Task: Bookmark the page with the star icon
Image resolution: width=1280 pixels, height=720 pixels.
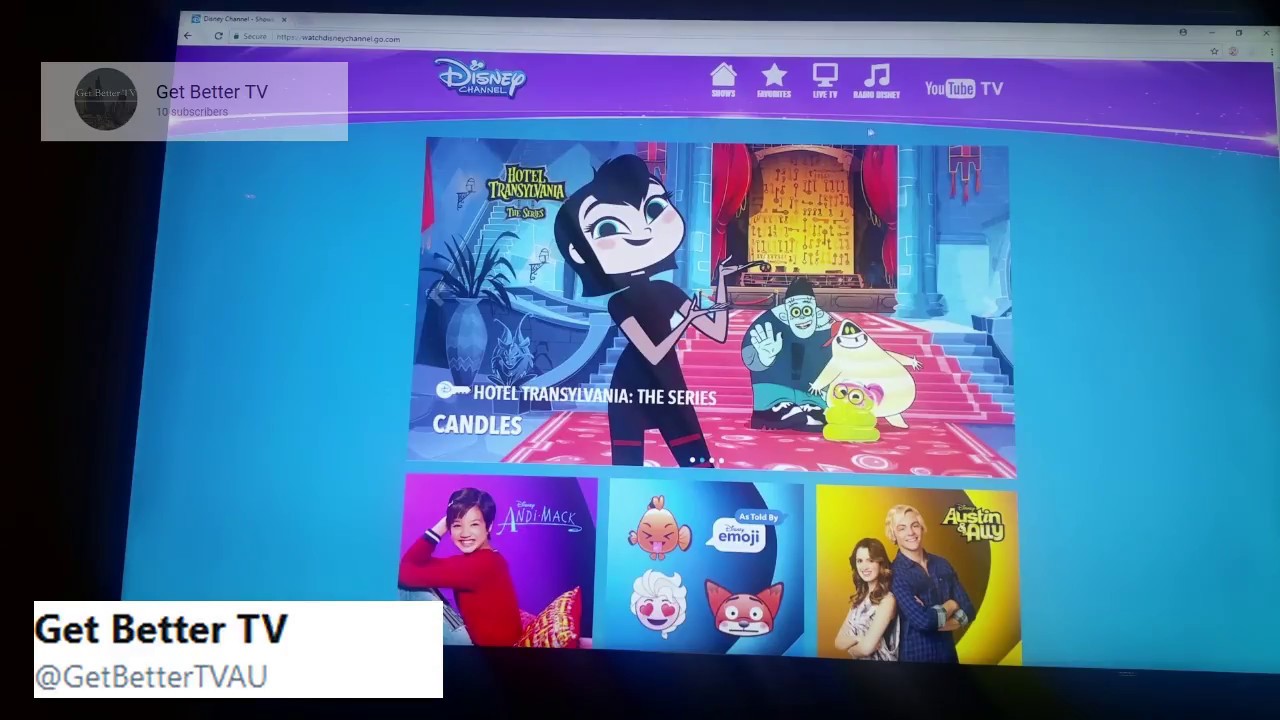Action: tap(1214, 51)
